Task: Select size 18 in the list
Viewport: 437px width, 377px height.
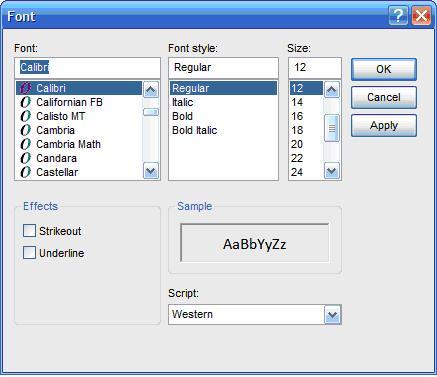Action: click(297, 130)
